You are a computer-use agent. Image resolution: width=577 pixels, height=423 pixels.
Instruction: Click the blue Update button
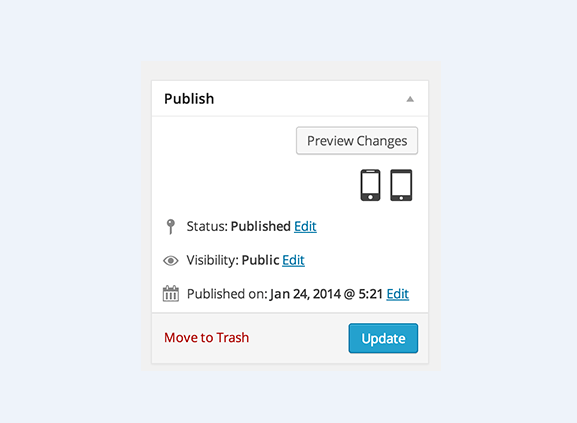coord(383,338)
